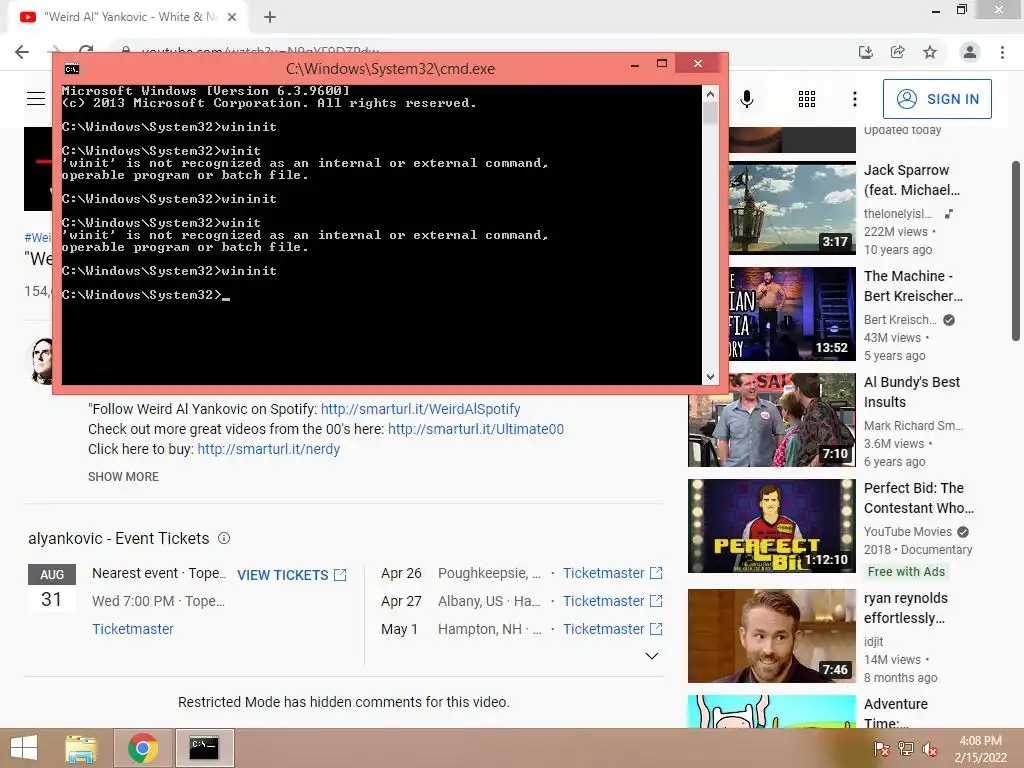Image resolution: width=1024 pixels, height=768 pixels.
Task: Click the SIGN IN button
Action: (937, 99)
